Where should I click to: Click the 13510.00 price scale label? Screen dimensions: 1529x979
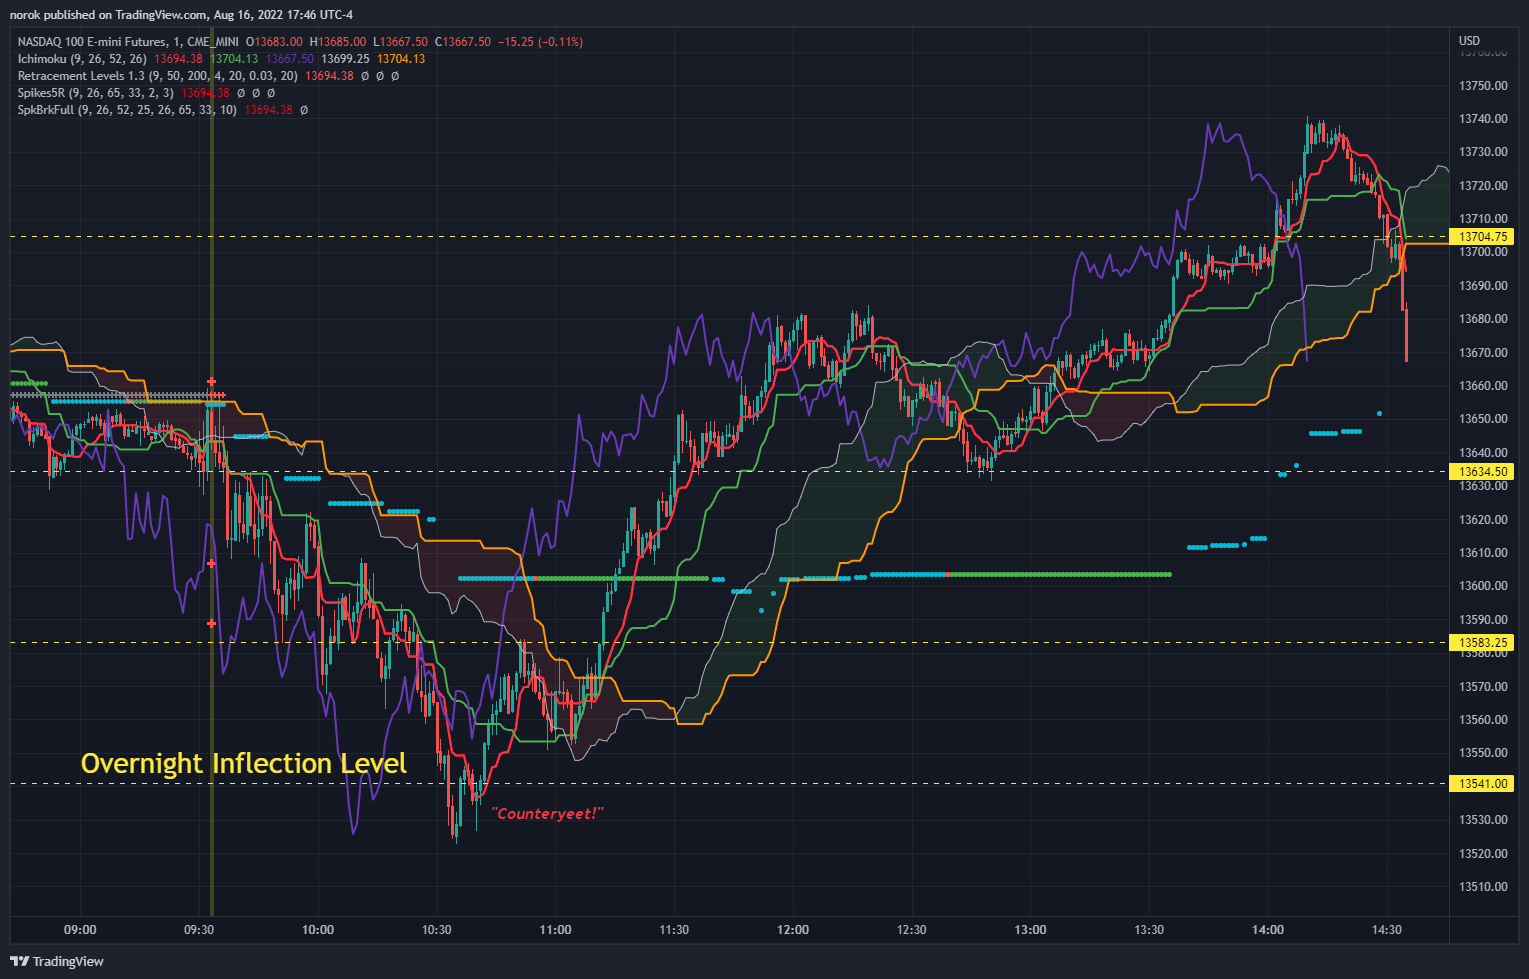pyautogui.click(x=1483, y=887)
